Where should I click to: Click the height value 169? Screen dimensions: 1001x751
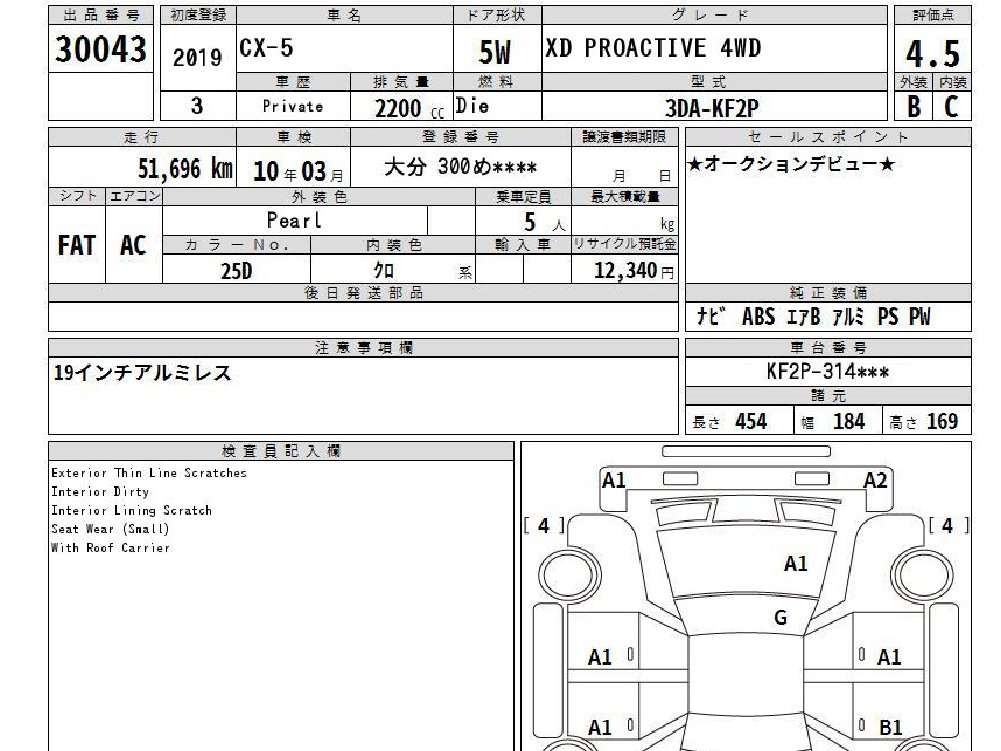[942, 421]
